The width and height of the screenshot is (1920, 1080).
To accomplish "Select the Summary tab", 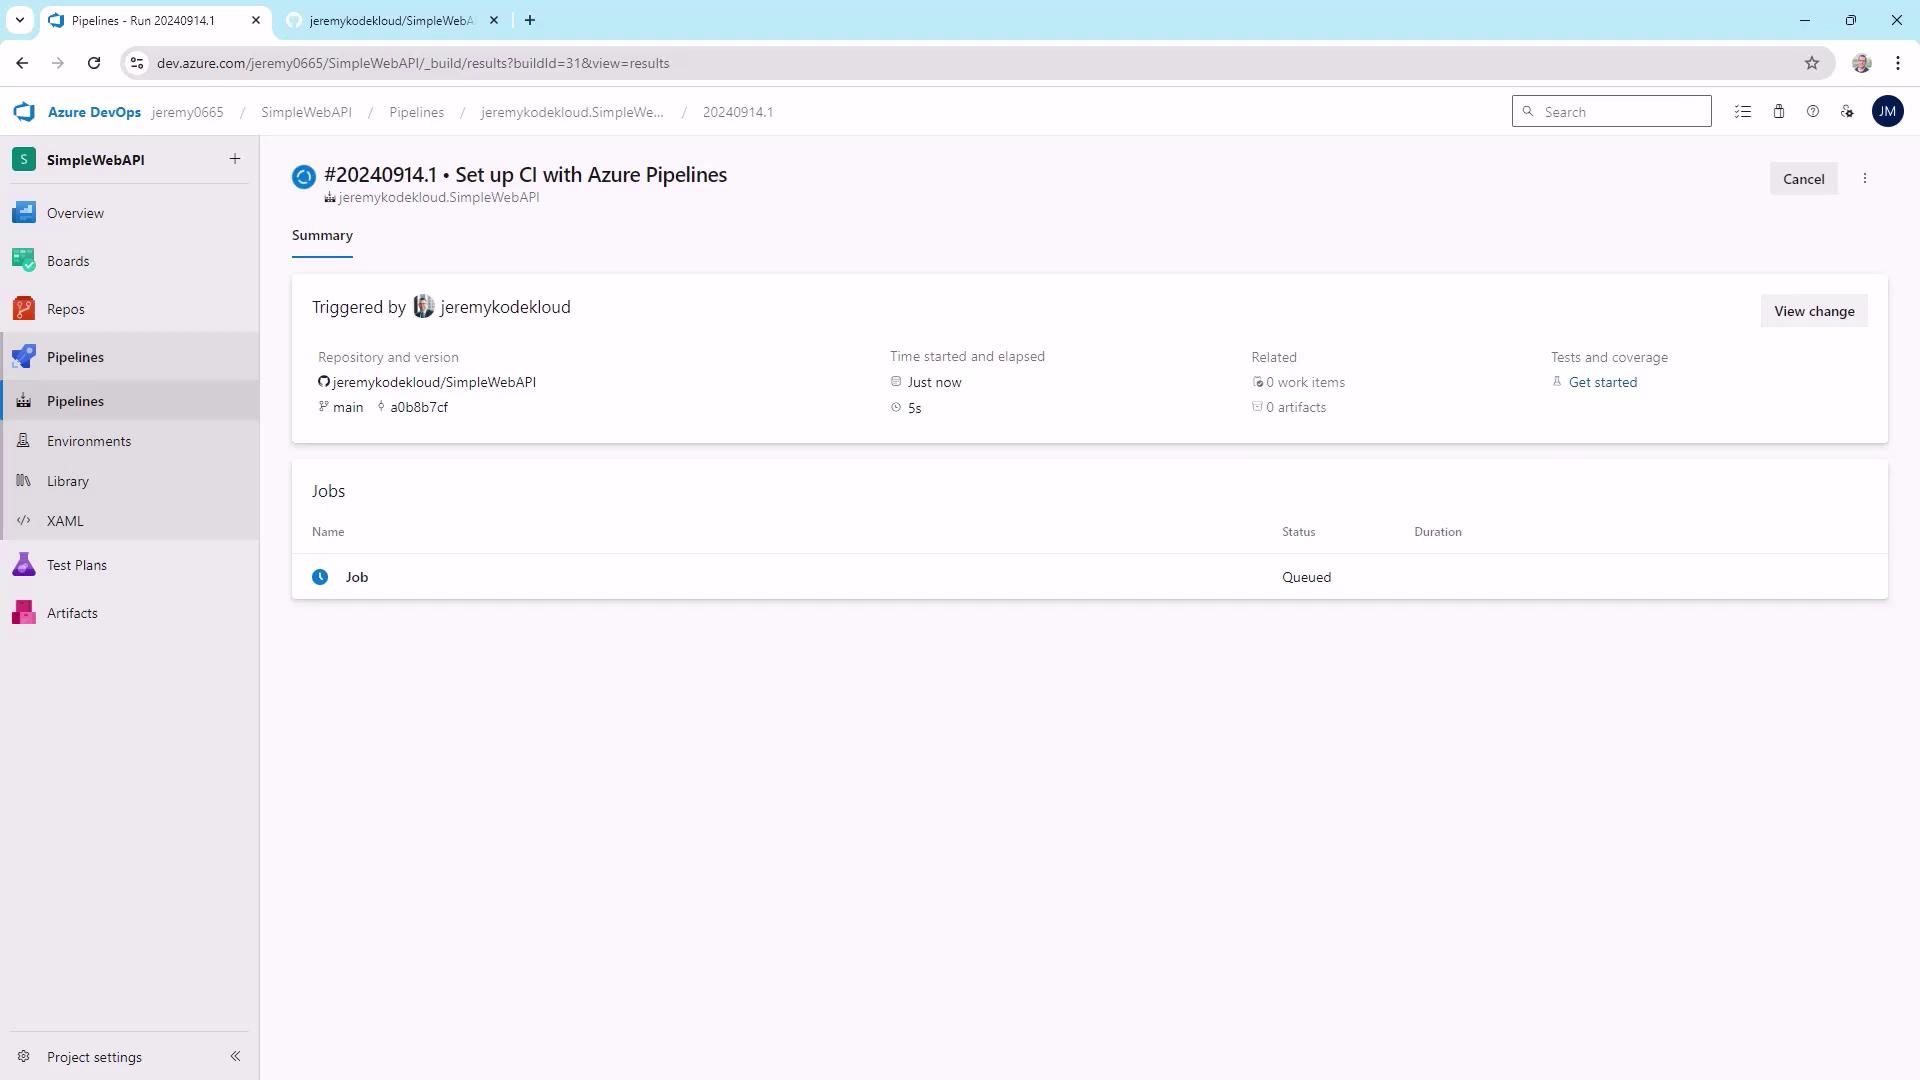I will click(x=322, y=236).
